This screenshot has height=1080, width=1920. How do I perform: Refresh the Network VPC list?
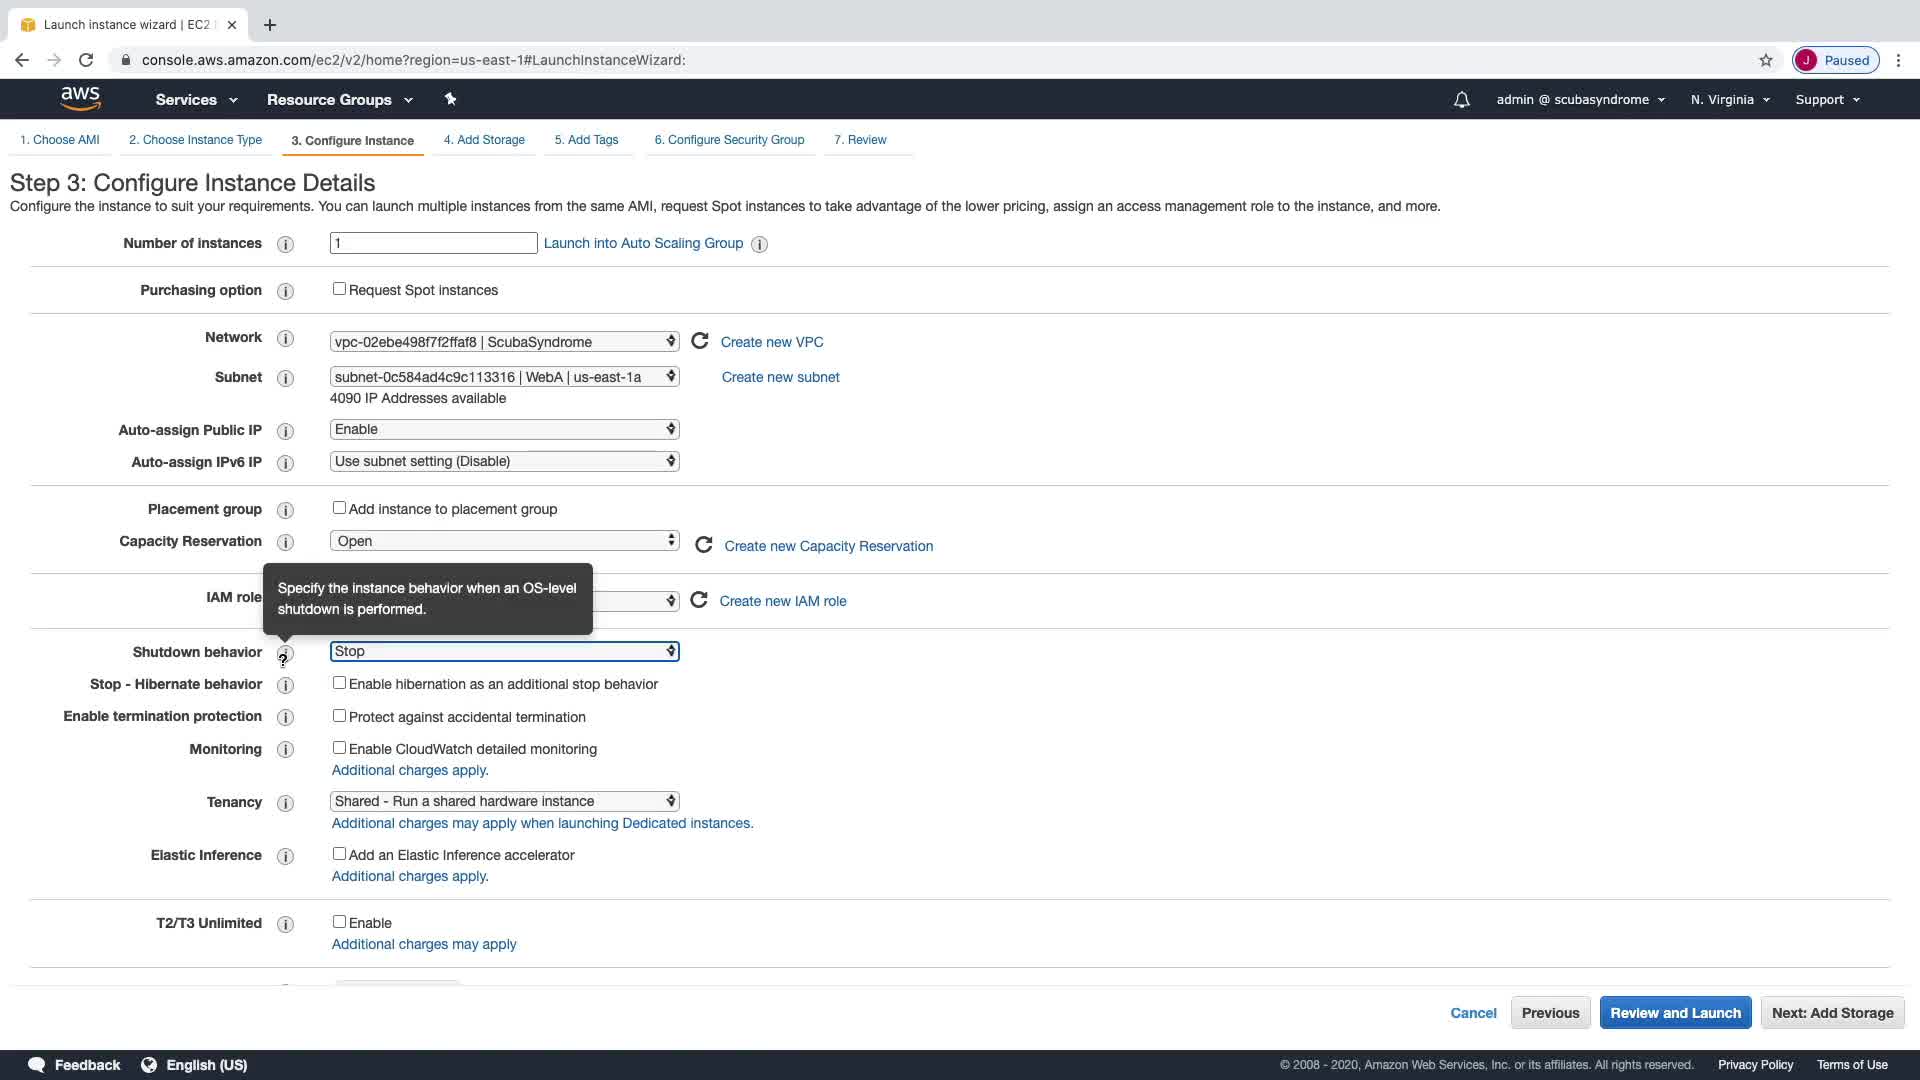(700, 341)
